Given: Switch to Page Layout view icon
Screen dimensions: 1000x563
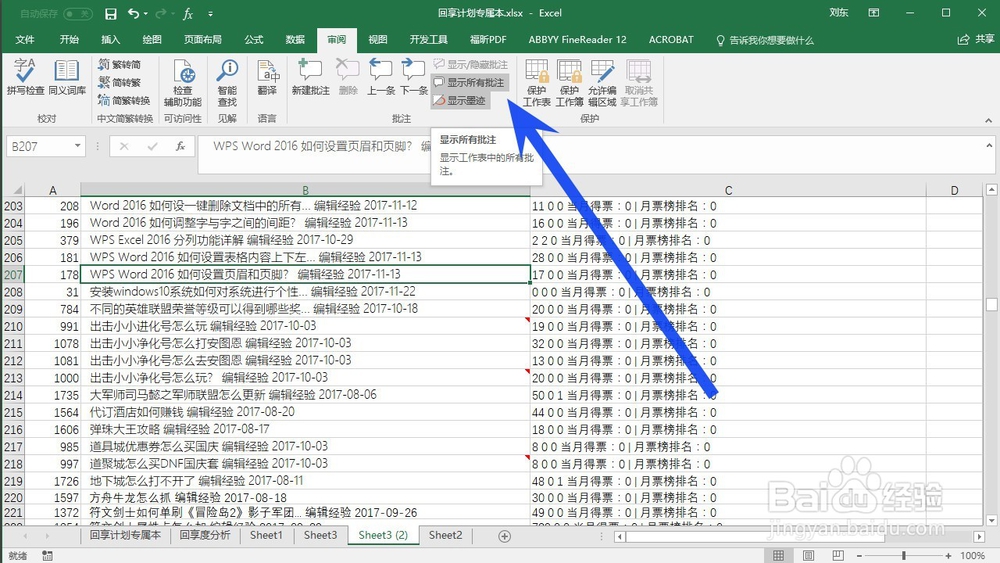Looking at the screenshot, I should [x=808, y=555].
